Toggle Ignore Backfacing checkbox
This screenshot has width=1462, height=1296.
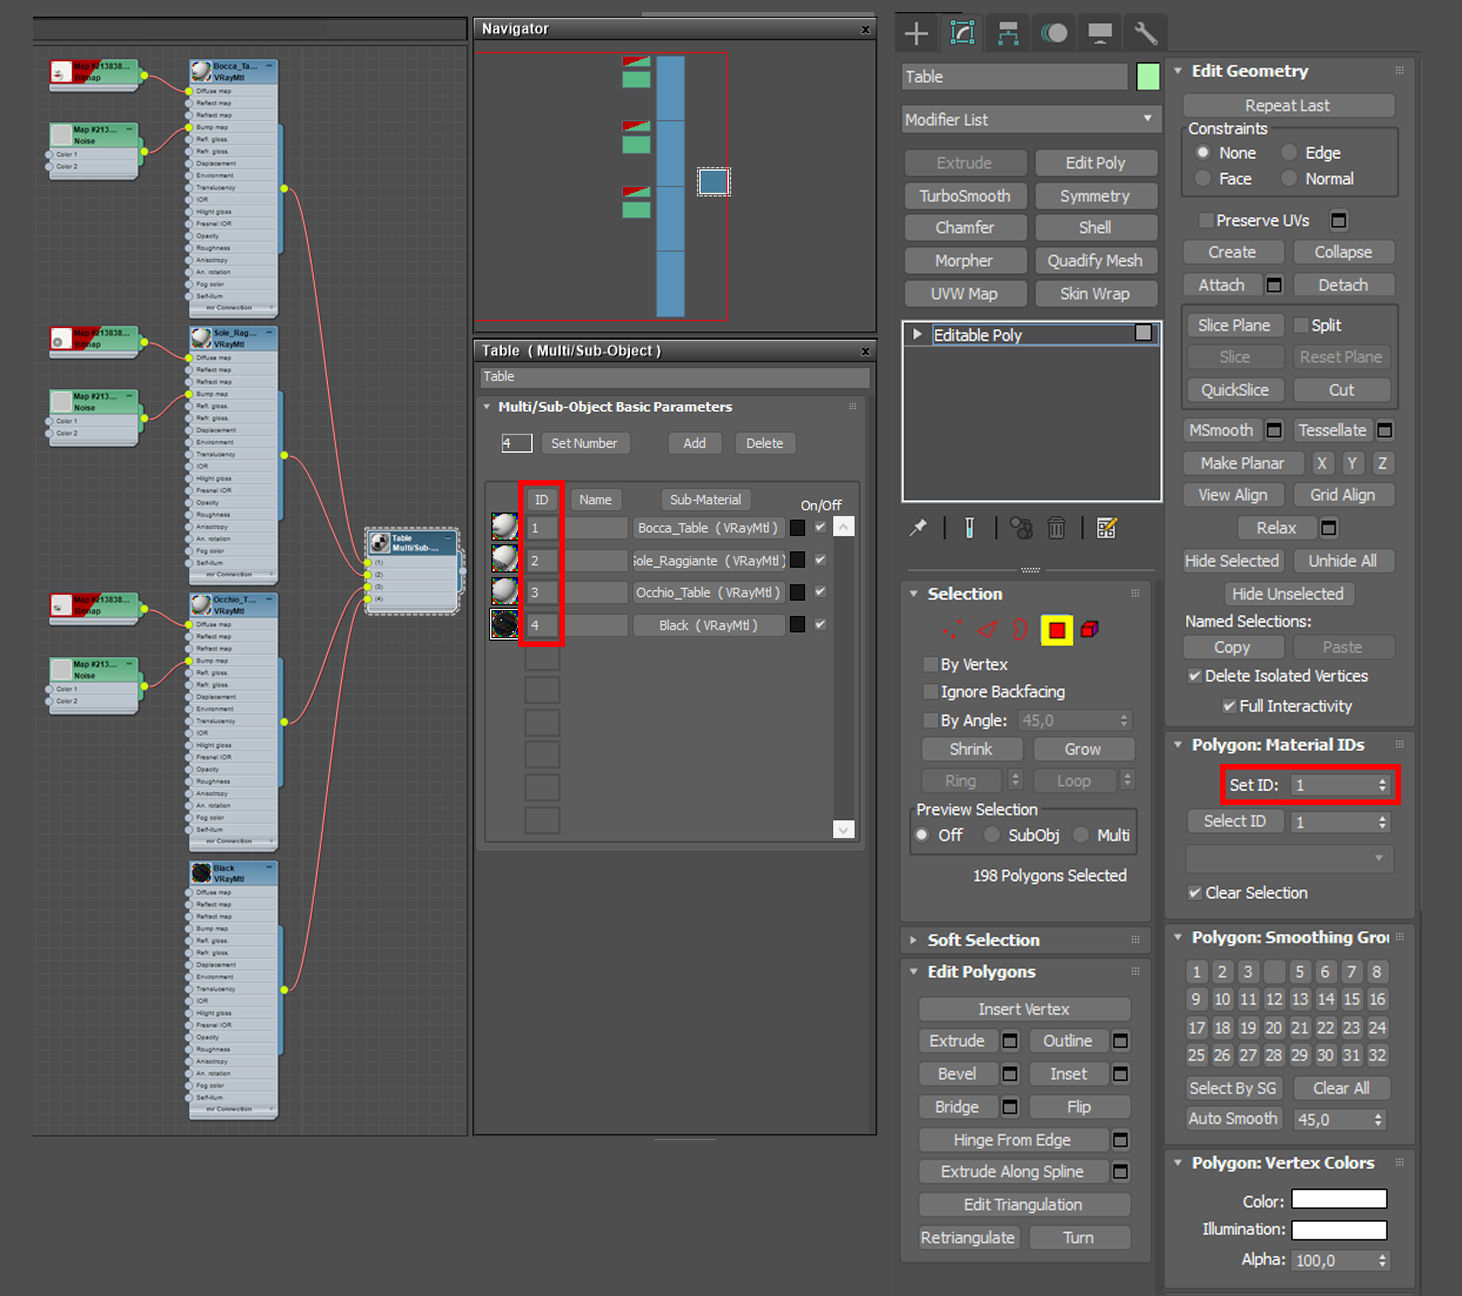pyautogui.click(x=930, y=692)
